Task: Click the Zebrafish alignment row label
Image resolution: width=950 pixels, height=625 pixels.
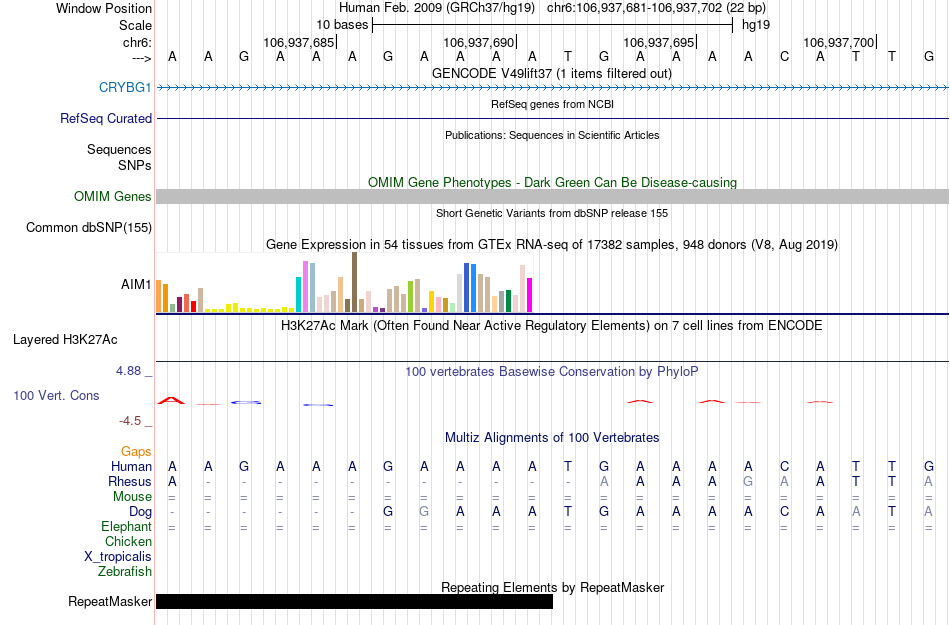Action: coord(125,571)
